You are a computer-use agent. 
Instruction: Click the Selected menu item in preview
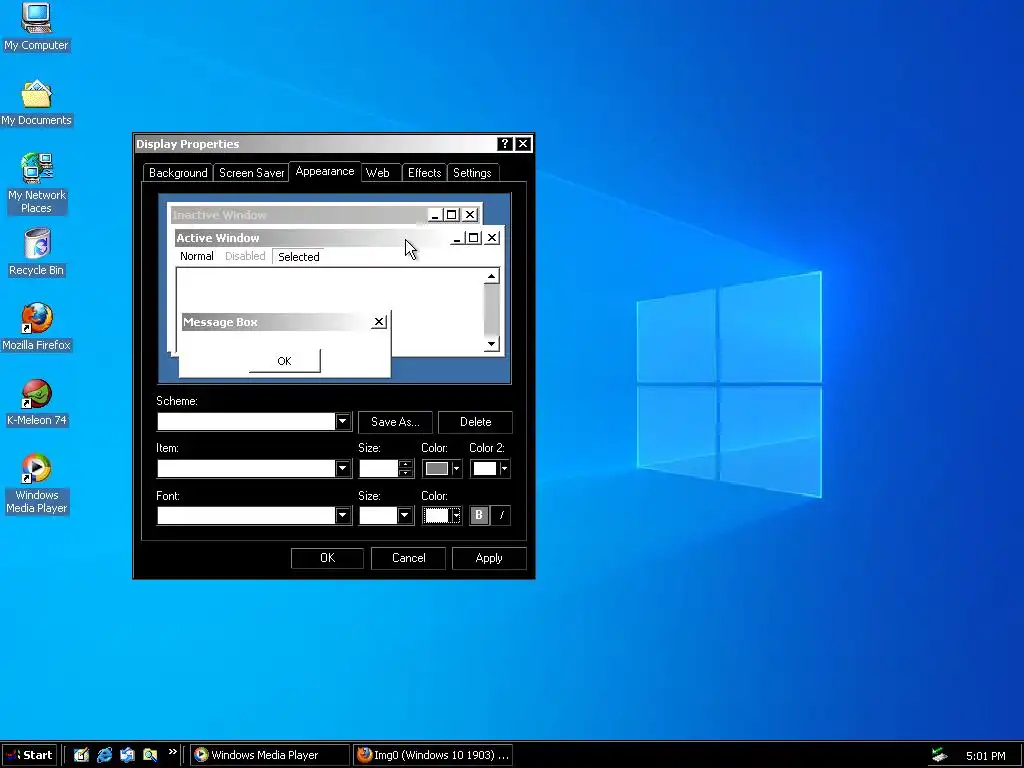(298, 257)
